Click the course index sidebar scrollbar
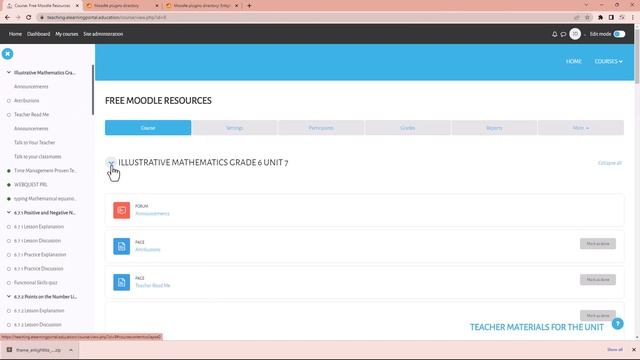The image size is (640, 360). (93, 90)
